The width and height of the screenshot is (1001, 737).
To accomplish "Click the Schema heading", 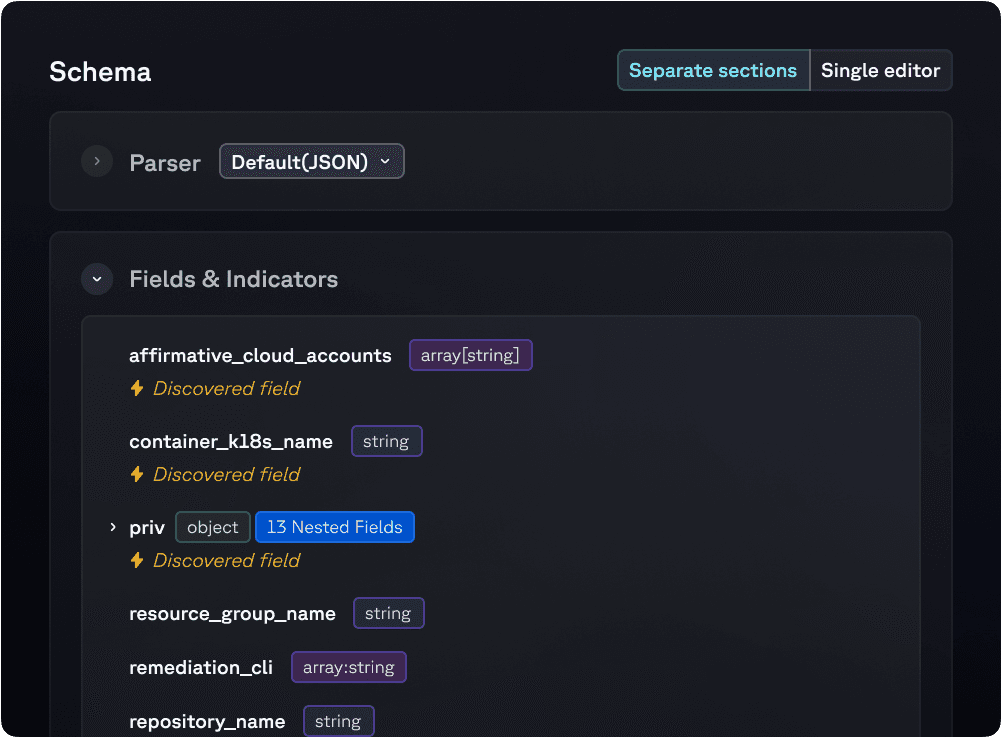I will point(100,72).
